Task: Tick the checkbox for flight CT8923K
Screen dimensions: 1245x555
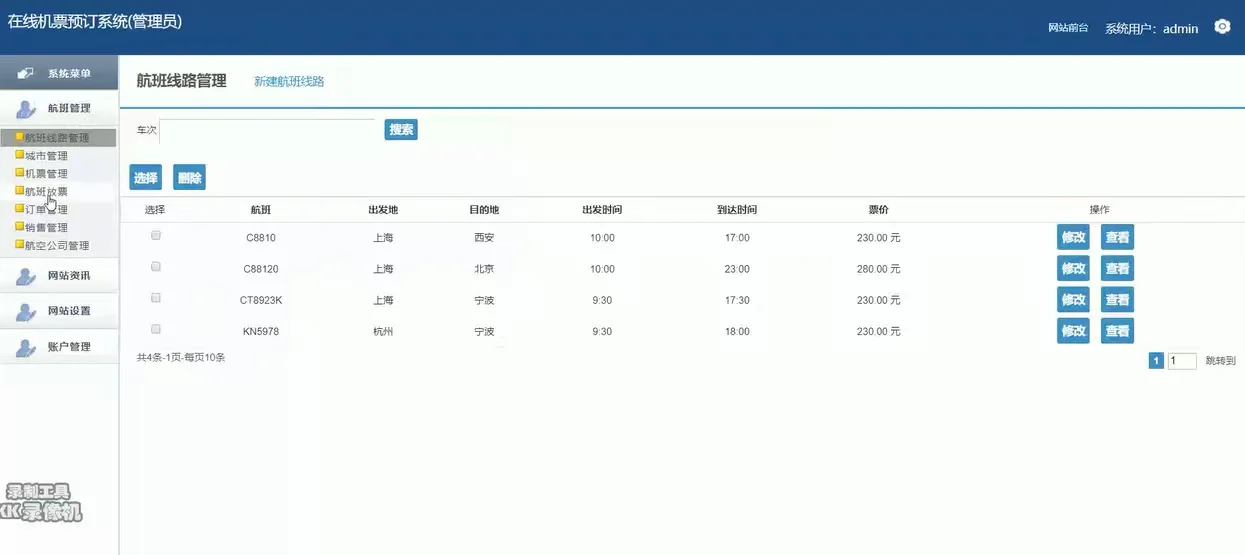Action: (x=155, y=297)
